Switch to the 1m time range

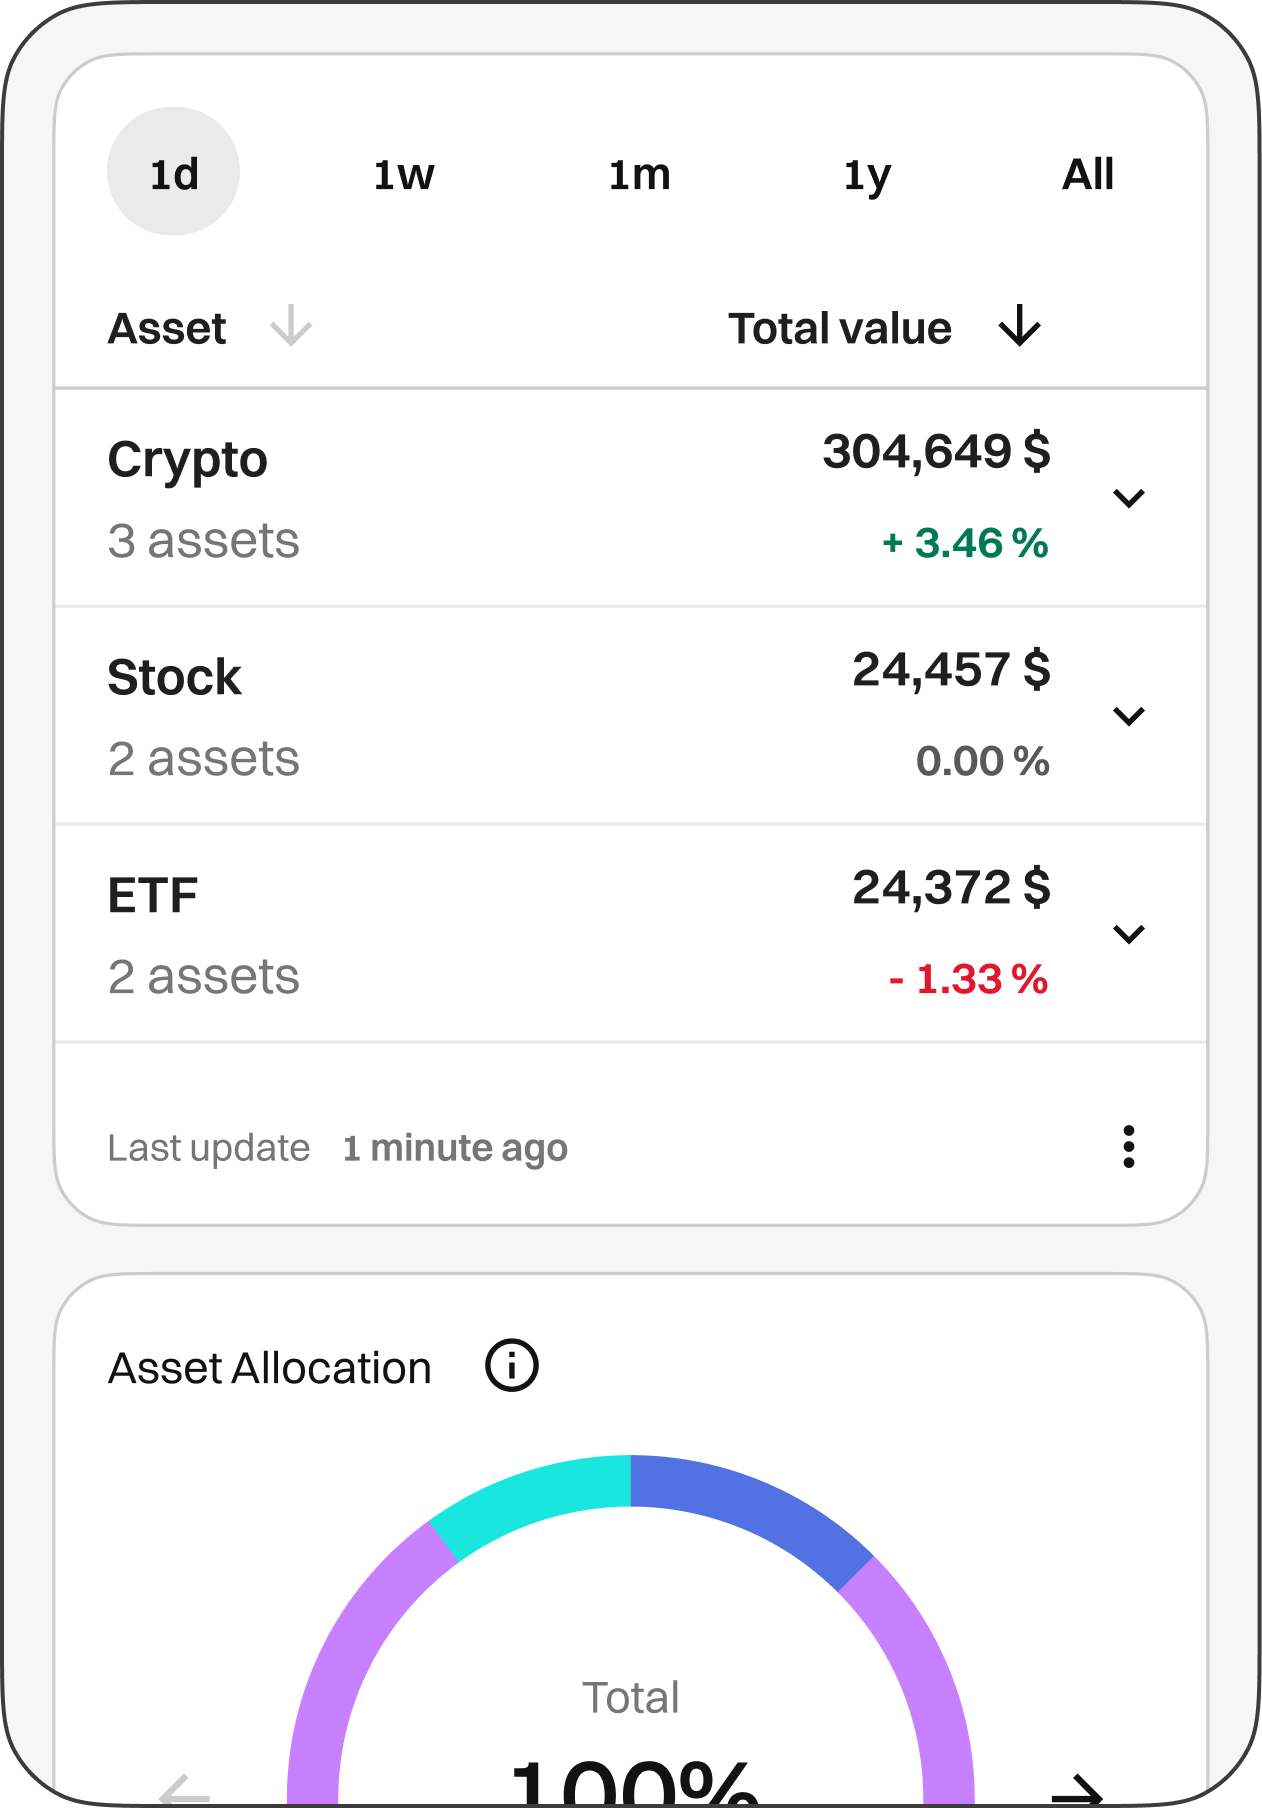coord(639,175)
